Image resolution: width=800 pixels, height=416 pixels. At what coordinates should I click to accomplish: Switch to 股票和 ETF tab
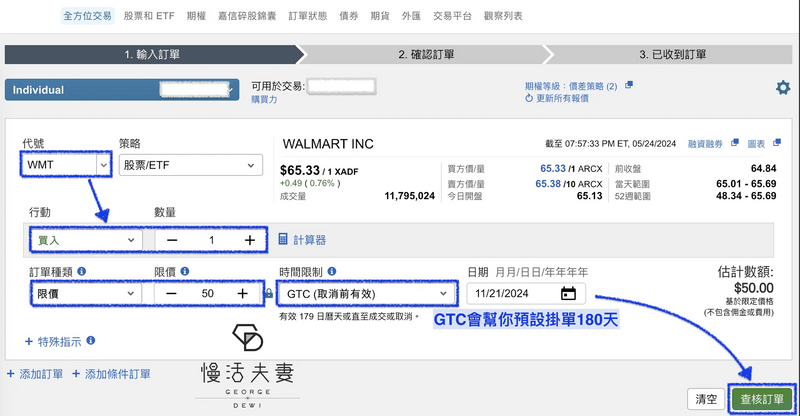pyautogui.click(x=149, y=16)
